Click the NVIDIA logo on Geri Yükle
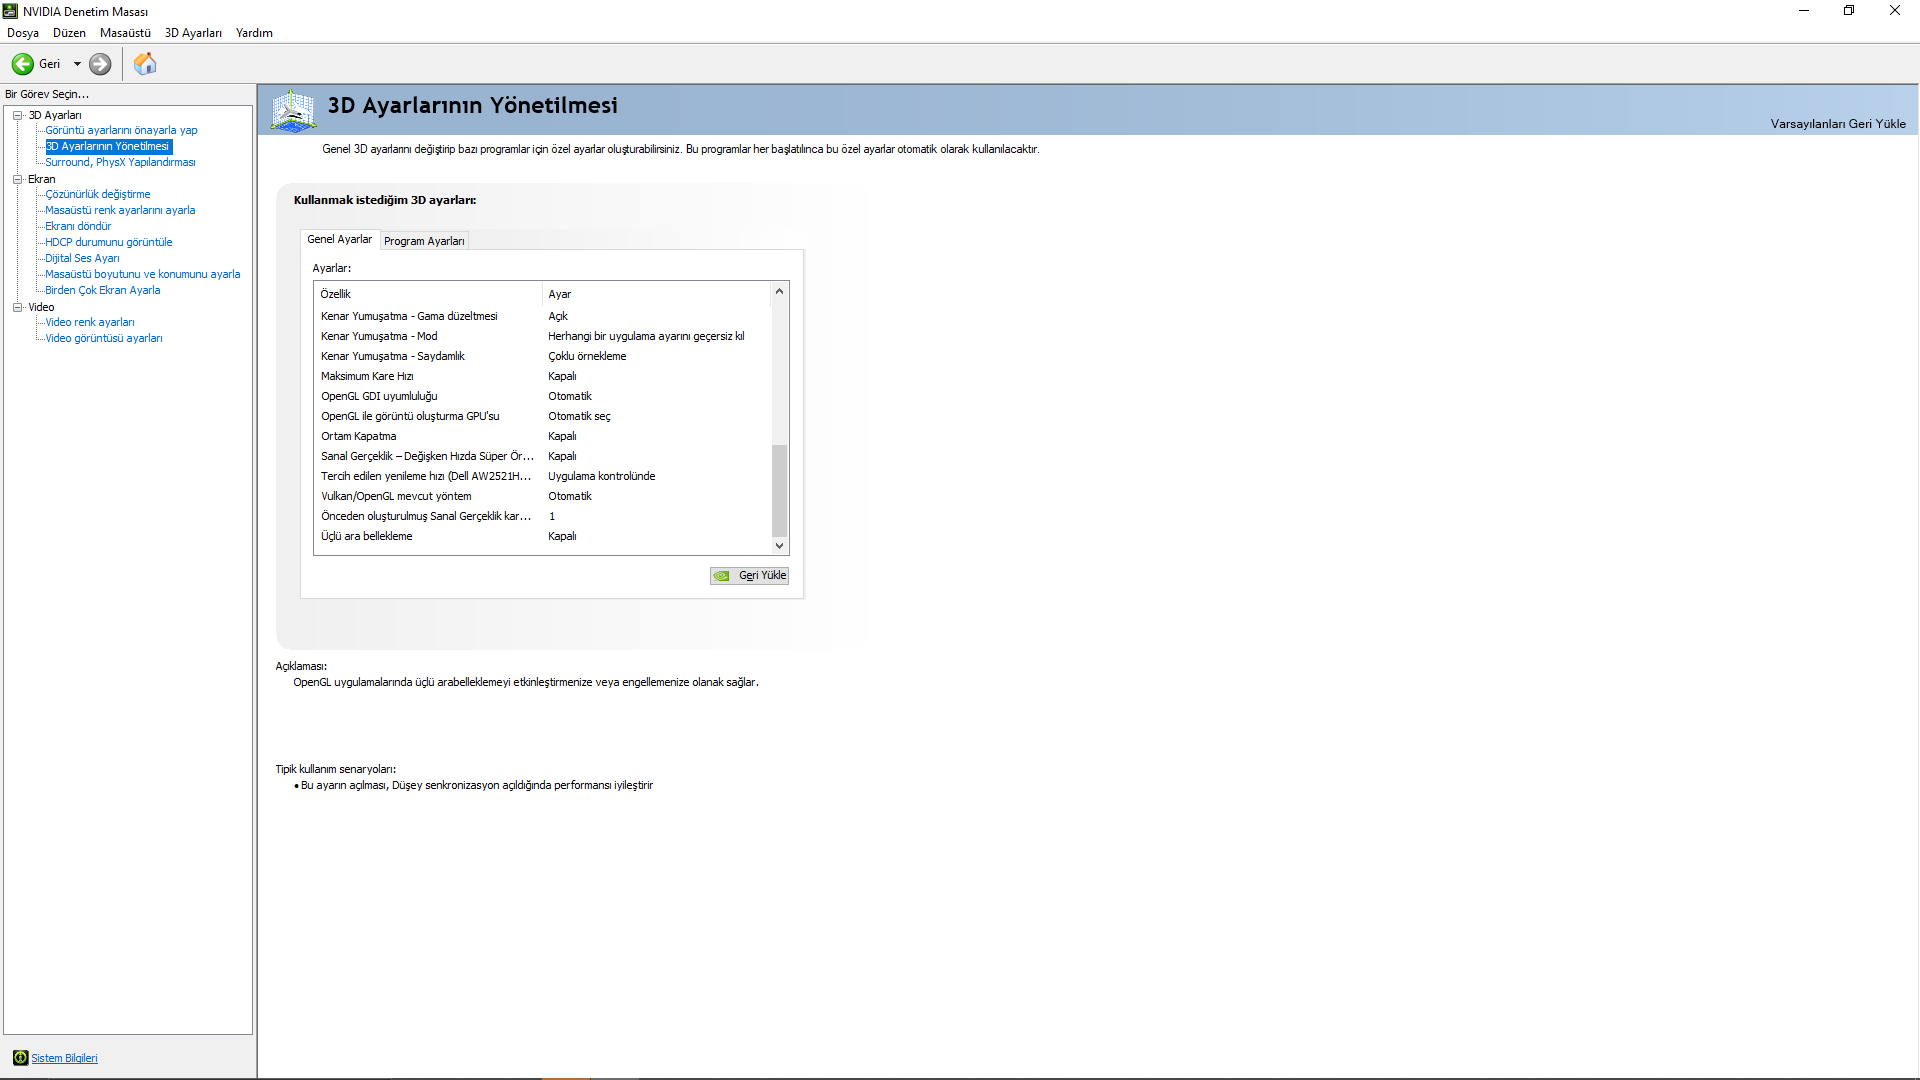The image size is (1920, 1080). (722, 576)
